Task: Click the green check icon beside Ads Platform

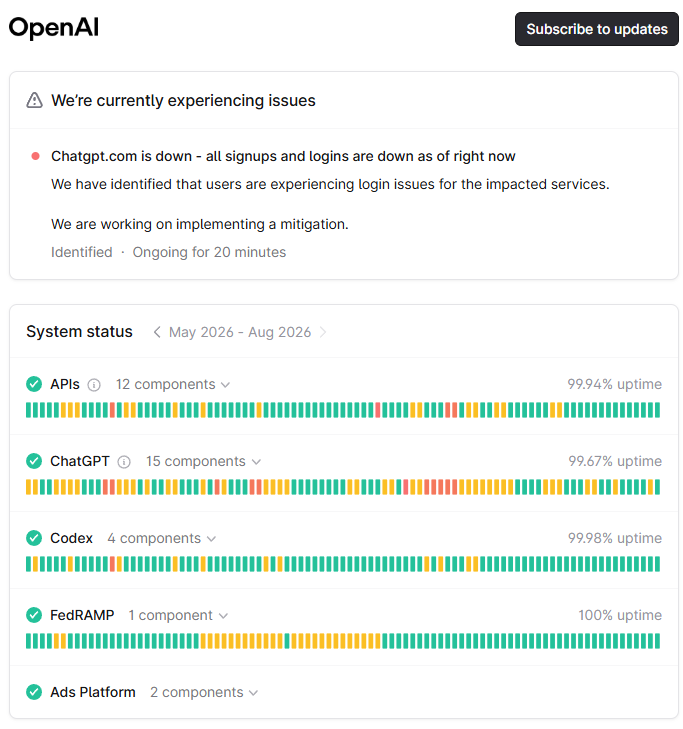Action: [x=34, y=692]
